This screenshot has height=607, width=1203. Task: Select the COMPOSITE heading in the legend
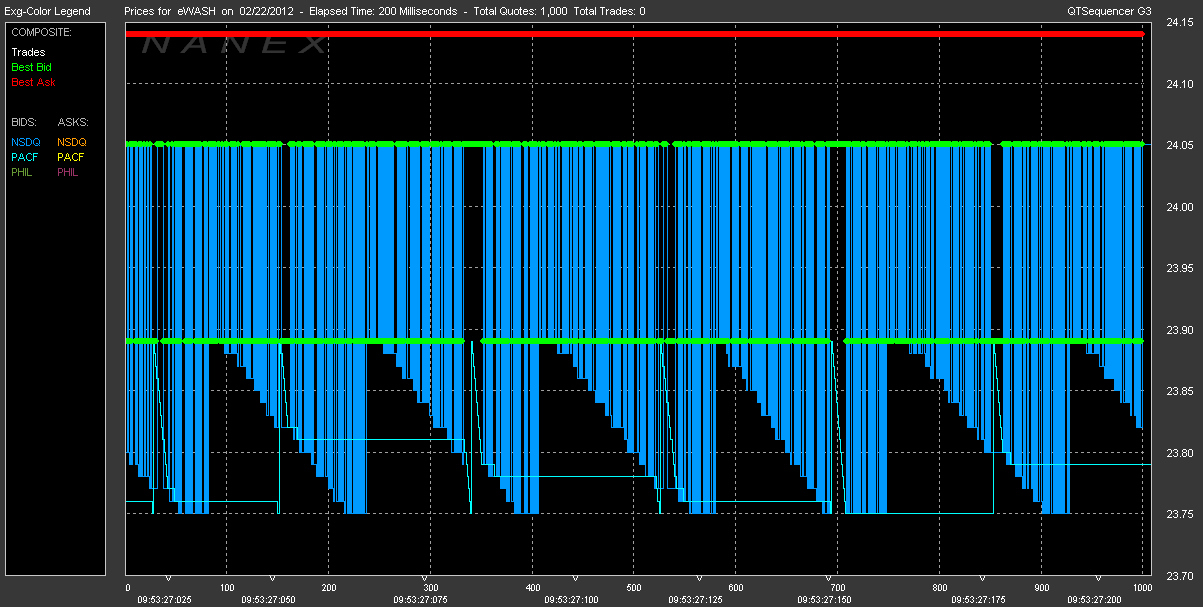(43, 32)
